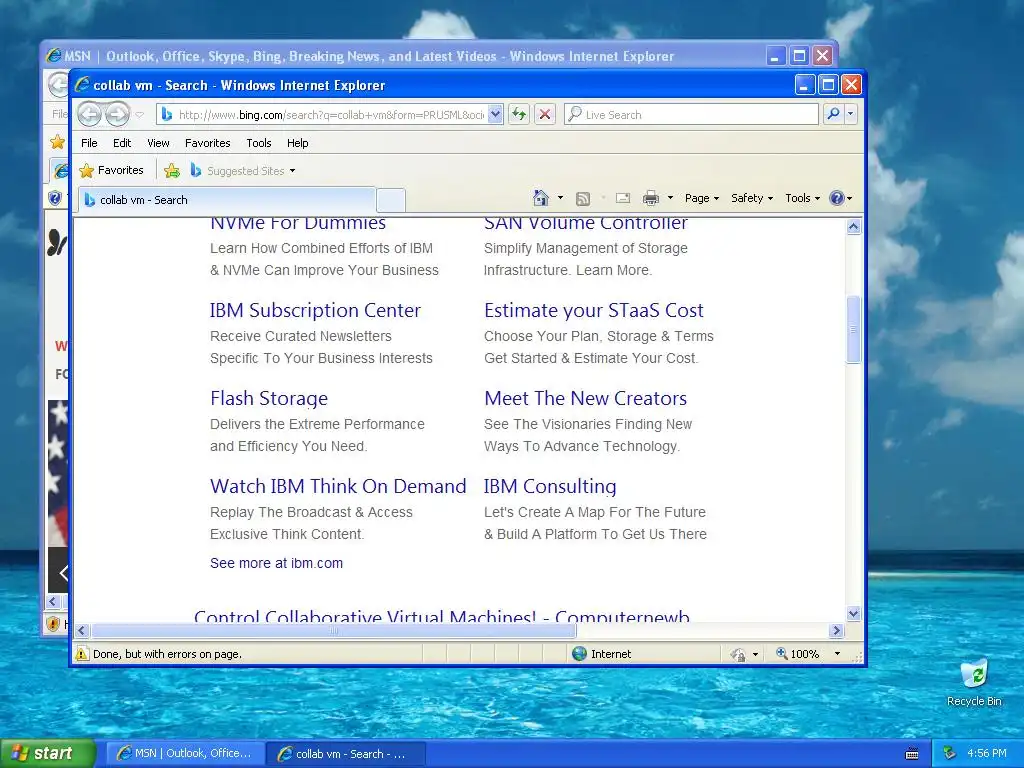1024x768 pixels.
Task: Click collab vm - Search taskbar button
Action: 346,754
